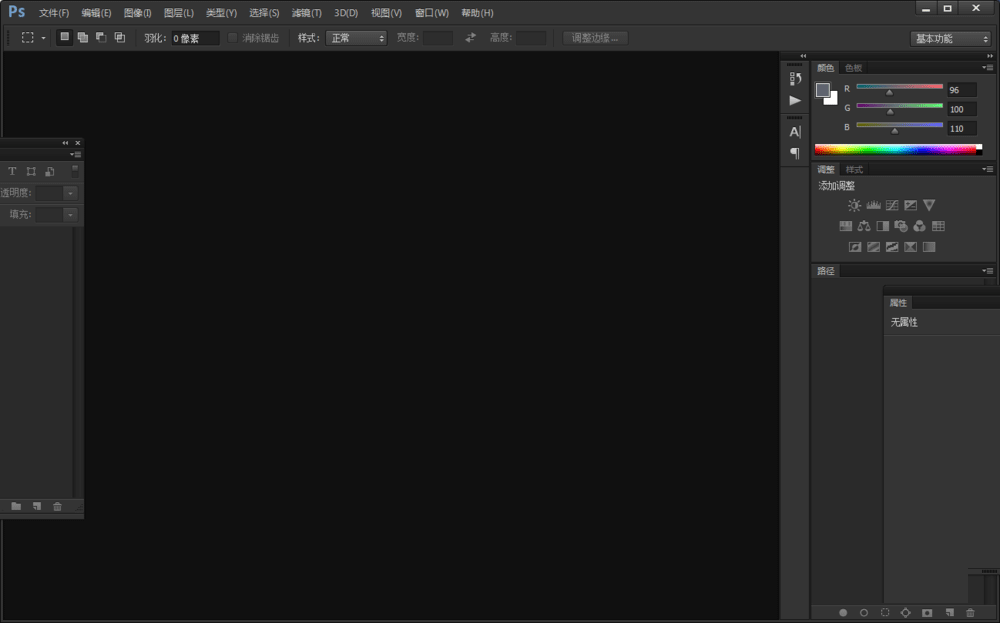
Task: Open the Actions panel play icon
Action: (795, 100)
